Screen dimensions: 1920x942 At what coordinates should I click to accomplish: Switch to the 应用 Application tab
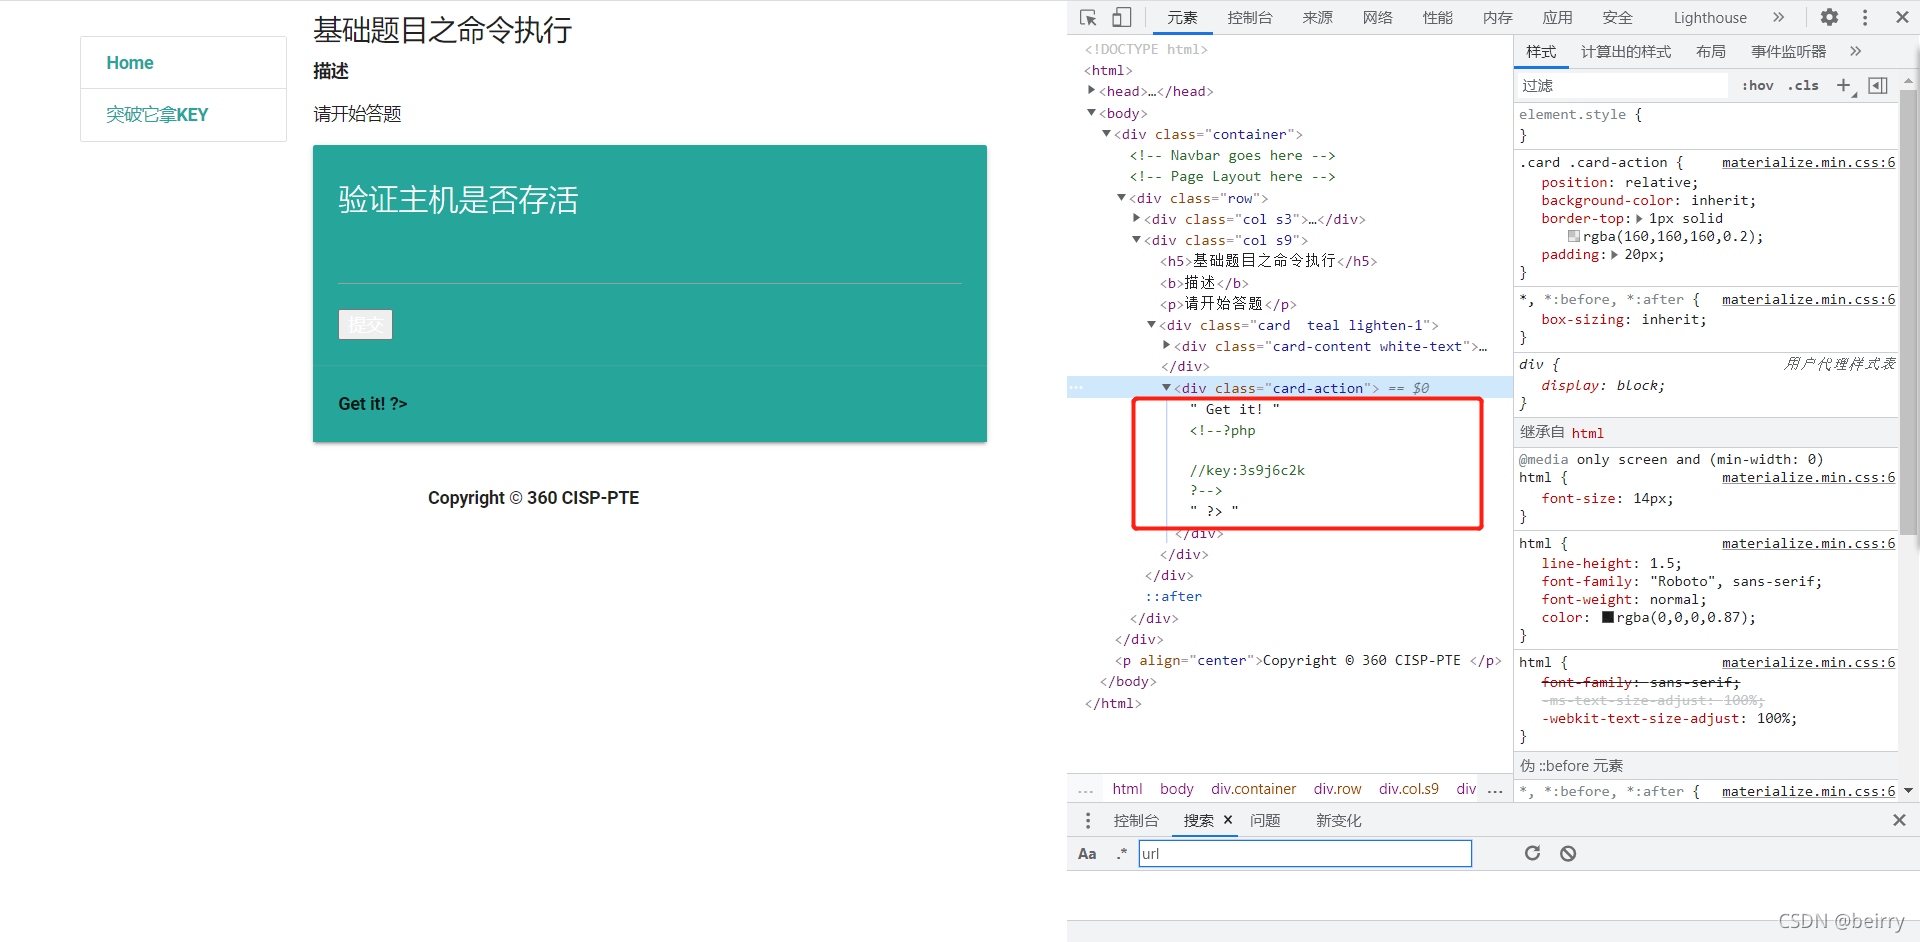tap(1557, 17)
